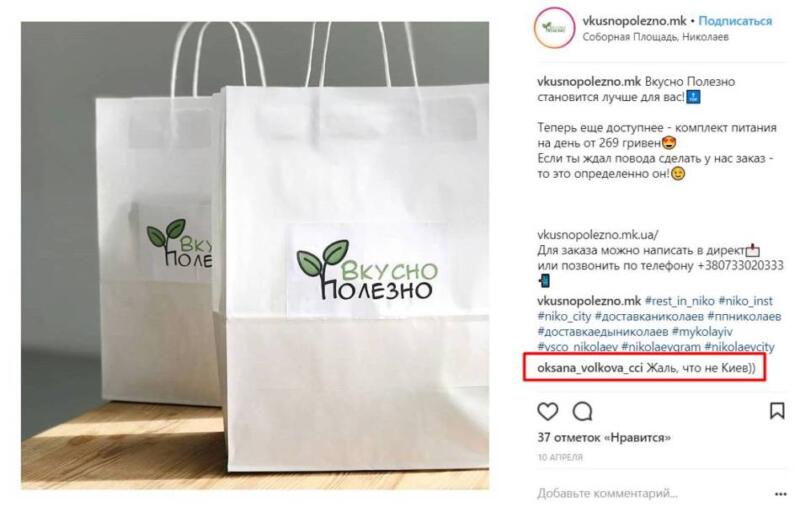Open oksana_volkova_cci commenter profile
Image resolution: width=800 pixels, height=512 pixels.
click(590, 368)
